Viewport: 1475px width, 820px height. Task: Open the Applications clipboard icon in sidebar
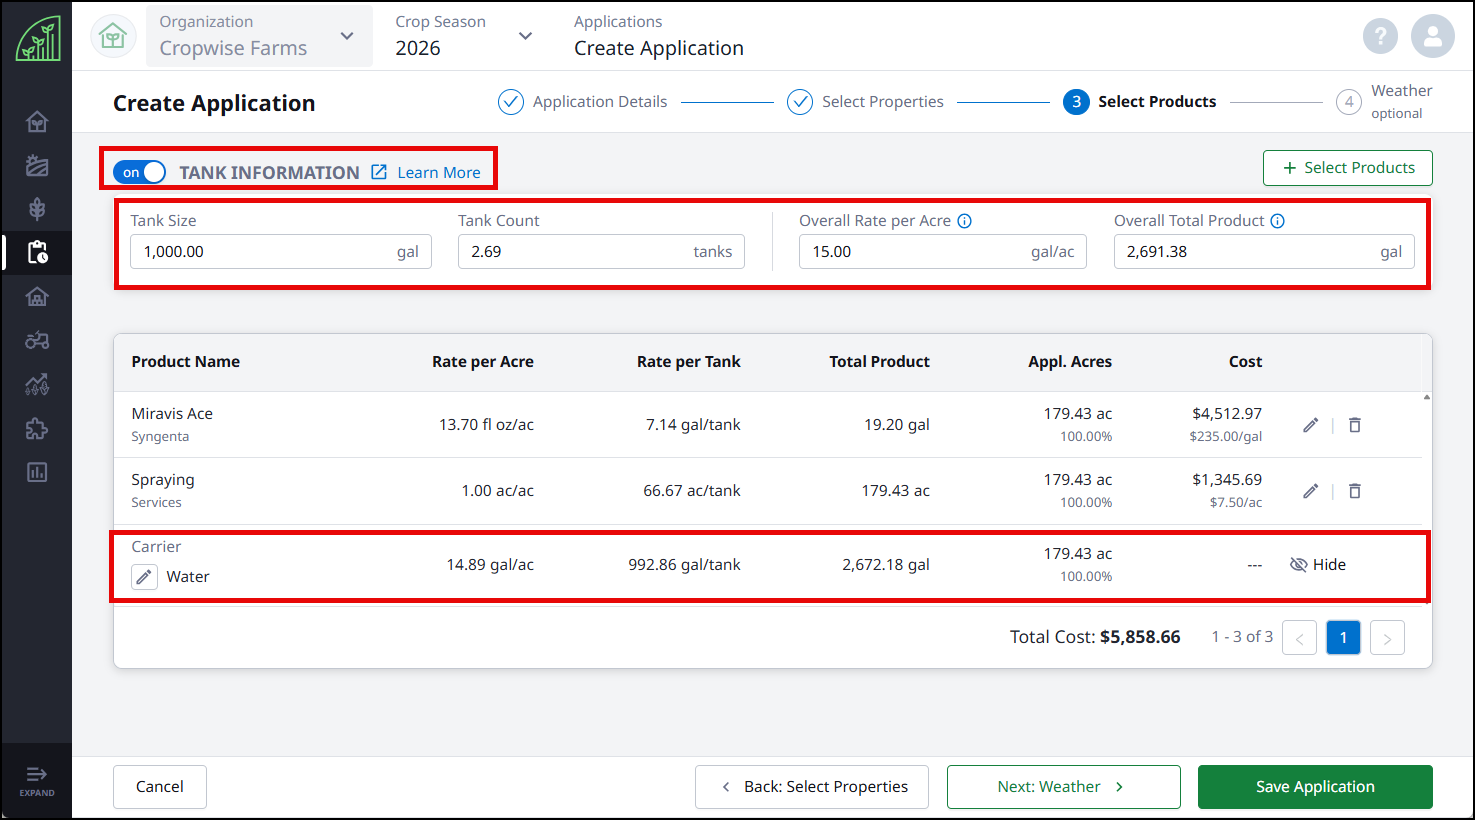(x=37, y=252)
